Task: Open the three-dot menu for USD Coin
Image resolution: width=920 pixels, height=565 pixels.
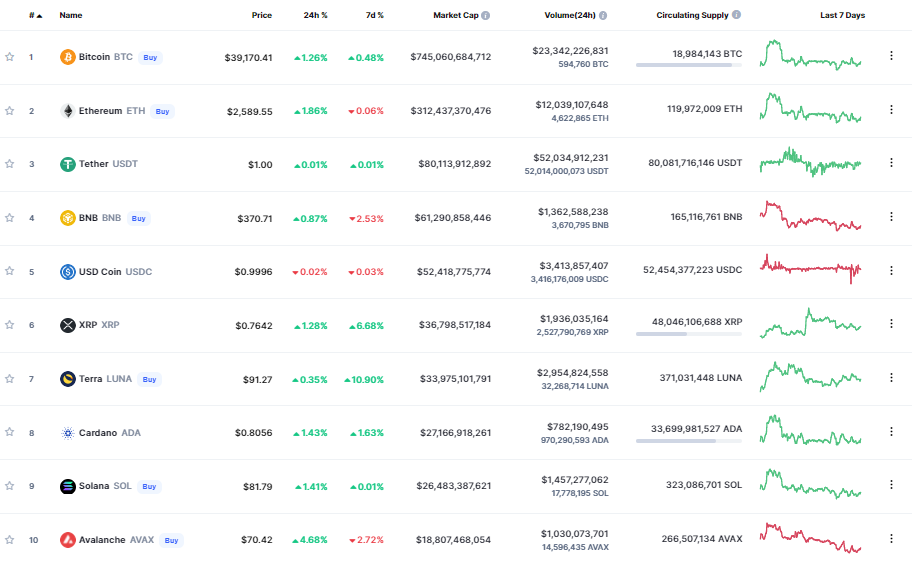Action: pos(891,270)
